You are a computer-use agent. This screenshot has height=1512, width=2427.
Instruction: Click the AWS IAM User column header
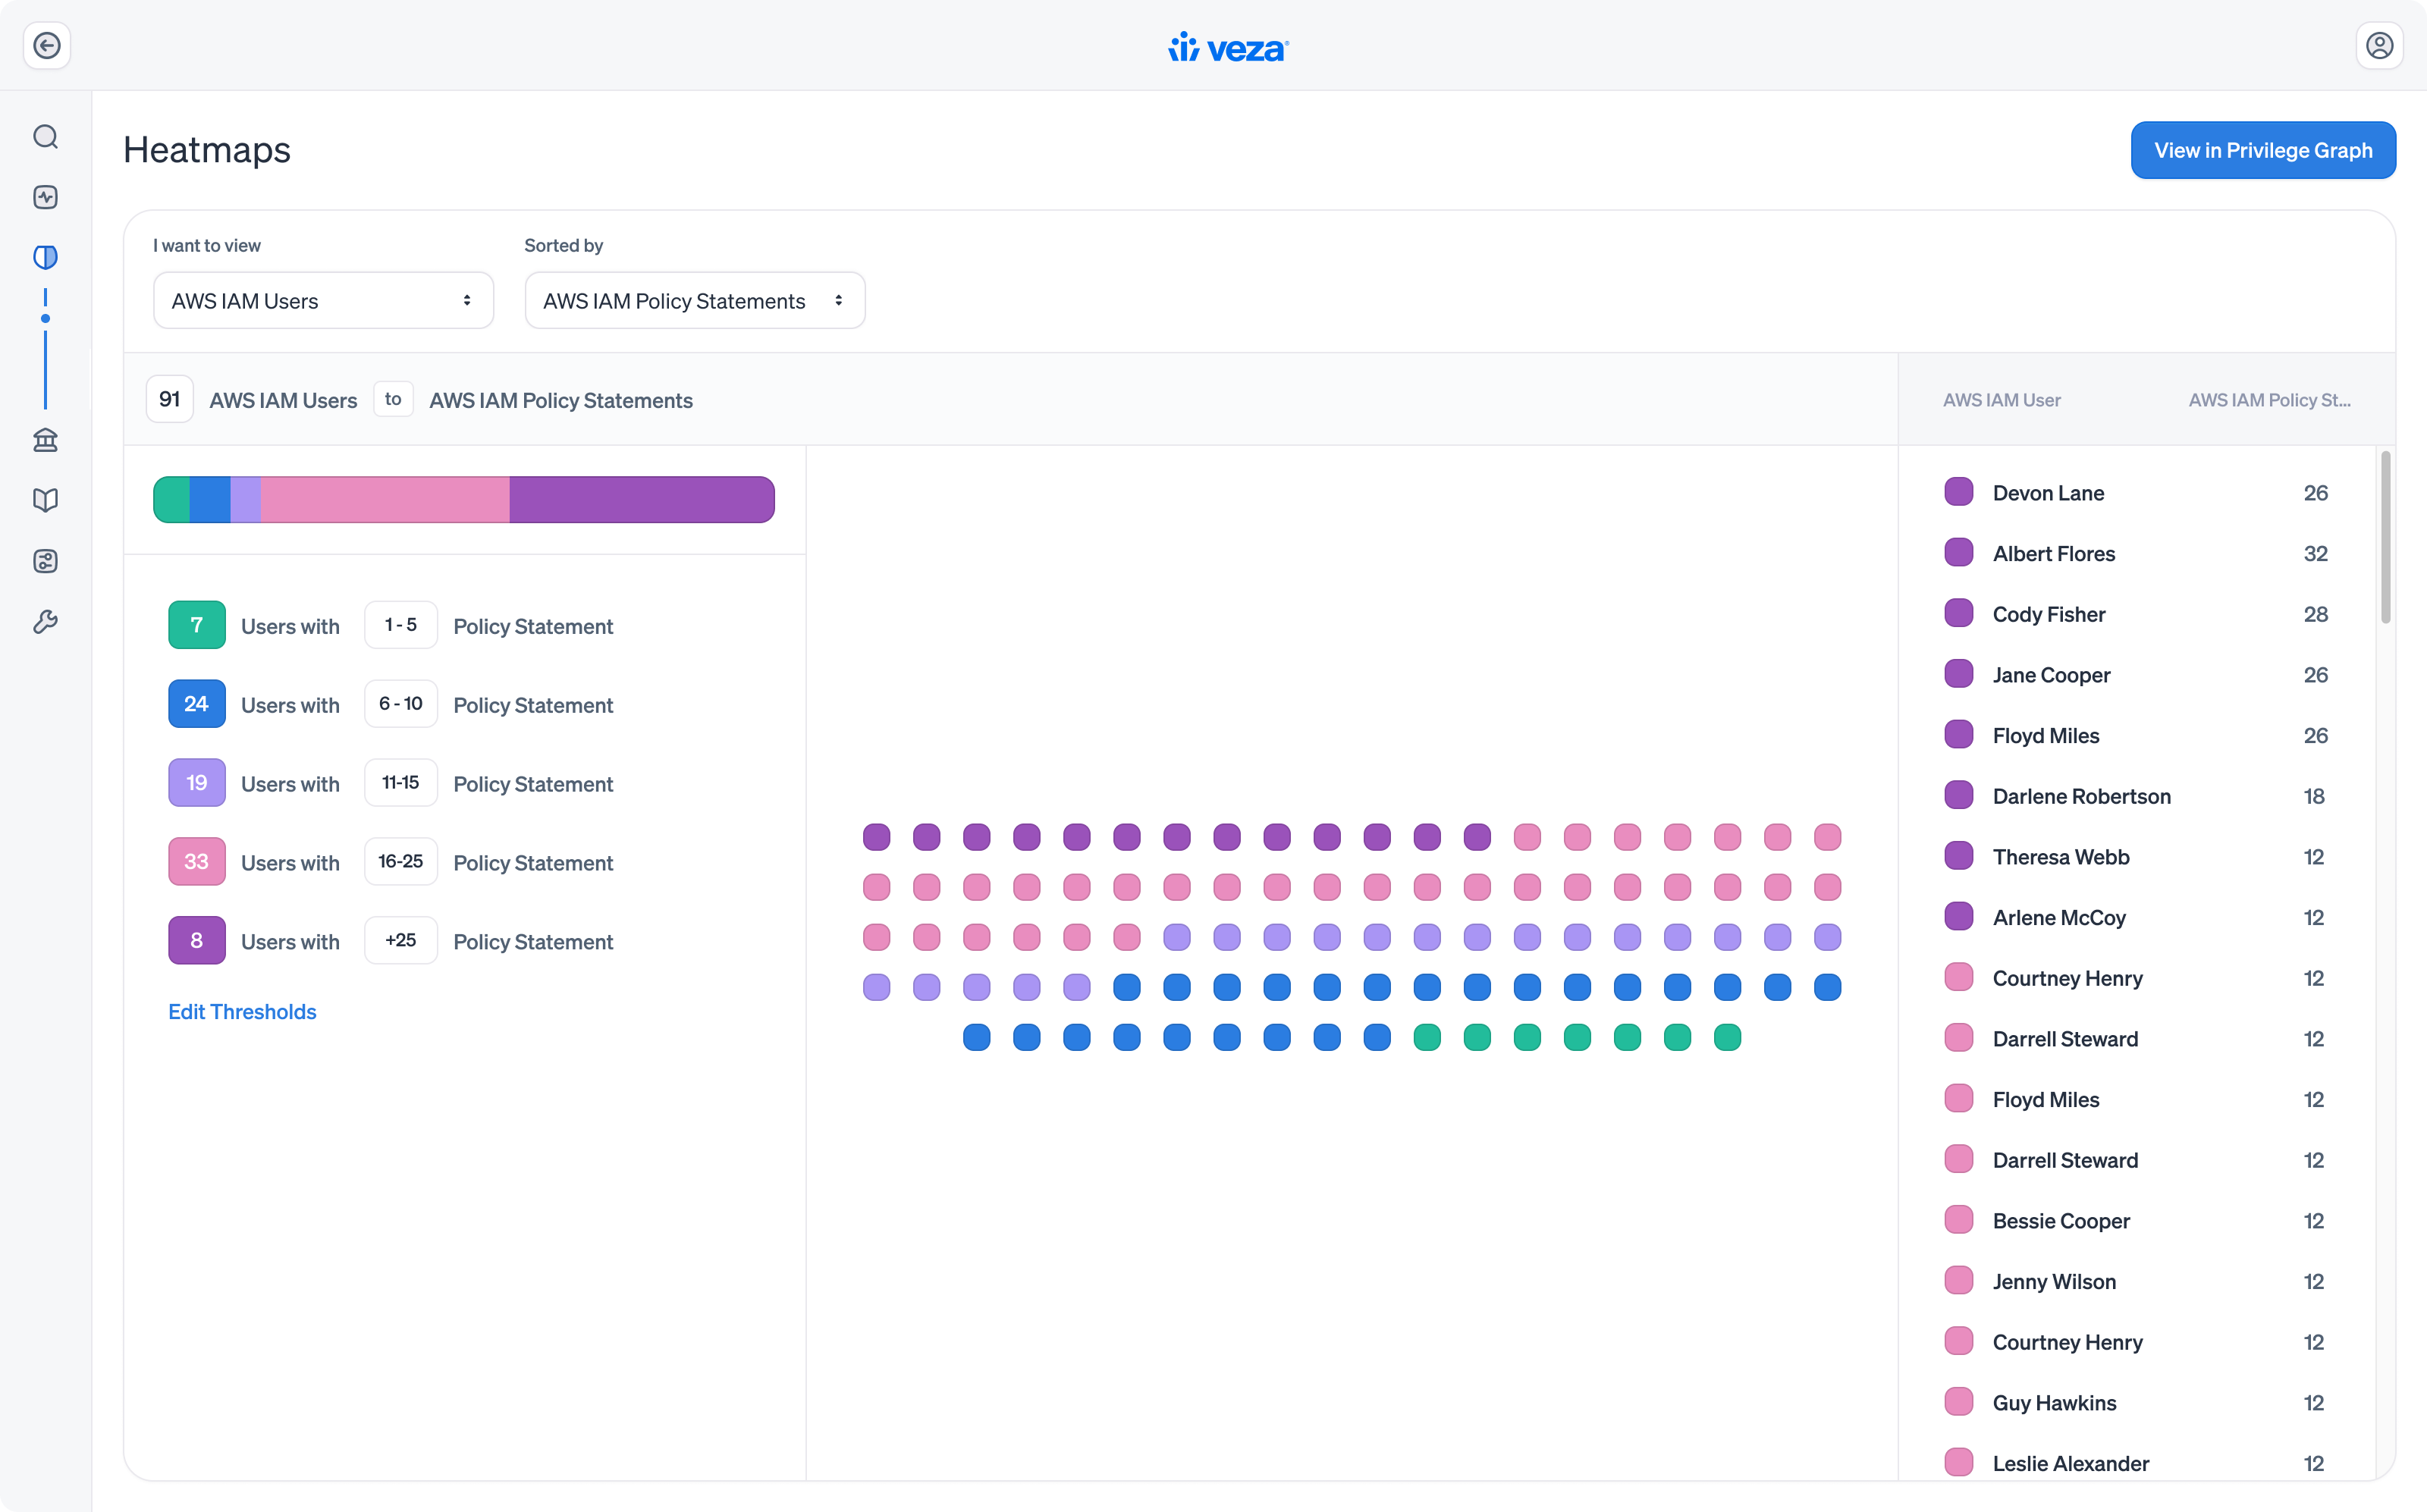2002,400
